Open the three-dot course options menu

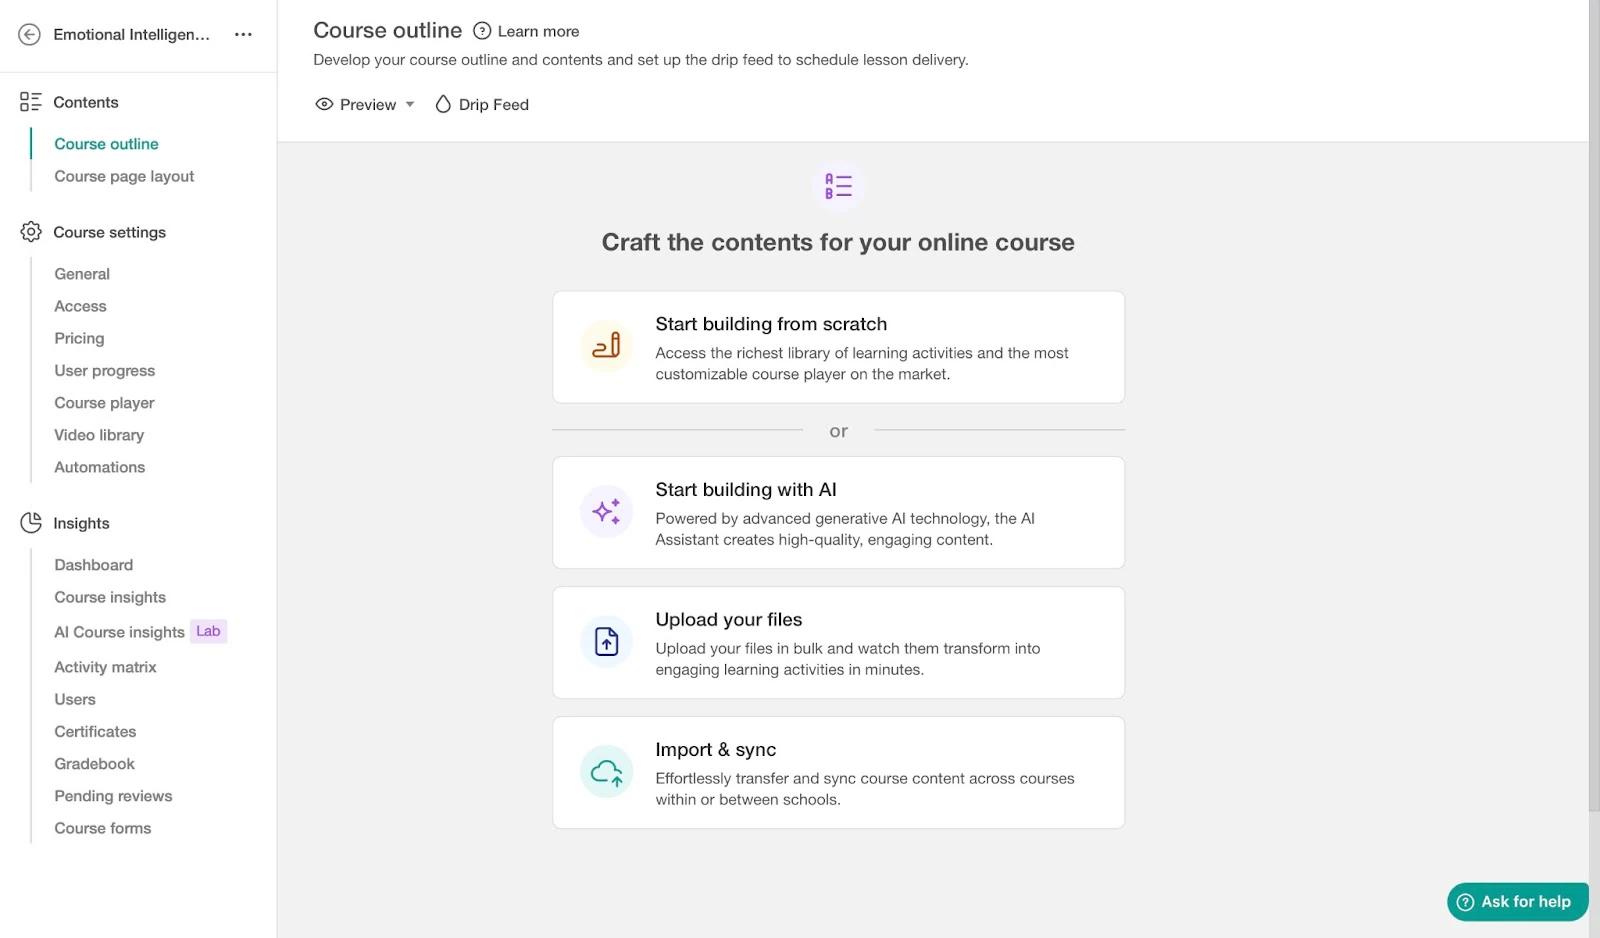click(243, 34)
